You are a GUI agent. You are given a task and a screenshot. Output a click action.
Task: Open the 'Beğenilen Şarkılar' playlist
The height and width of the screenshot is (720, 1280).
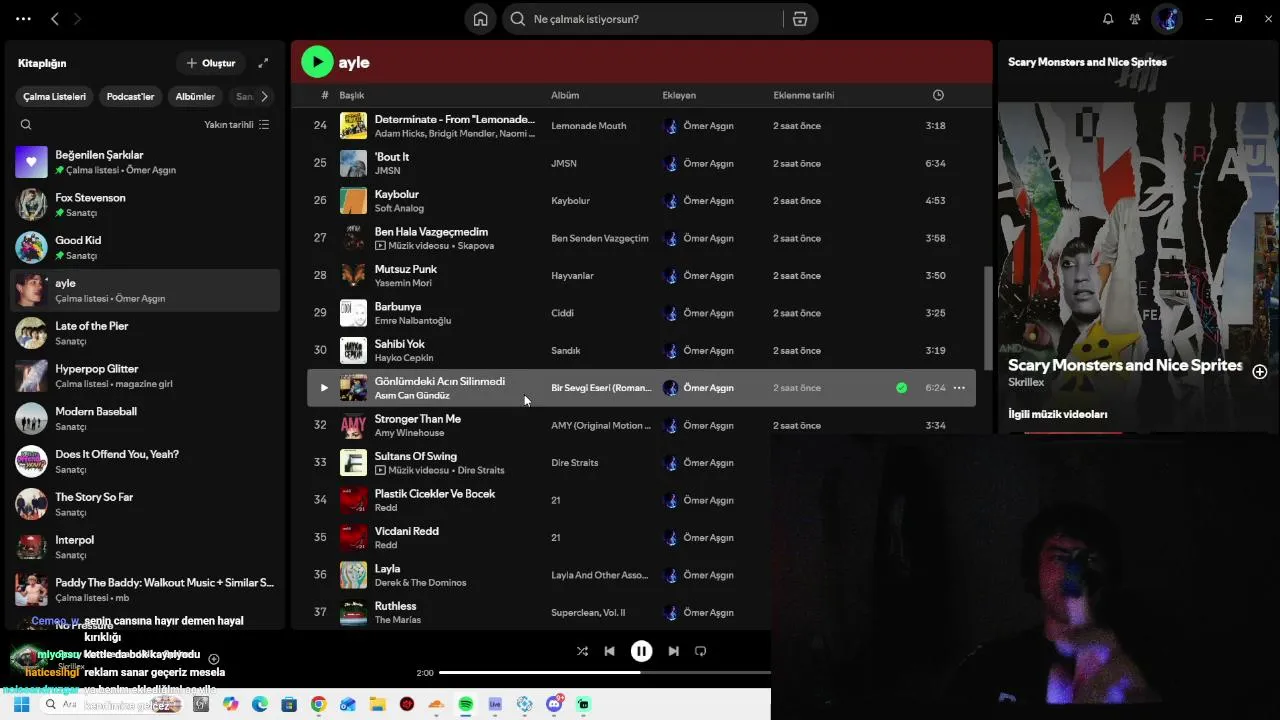pos(145,162)
